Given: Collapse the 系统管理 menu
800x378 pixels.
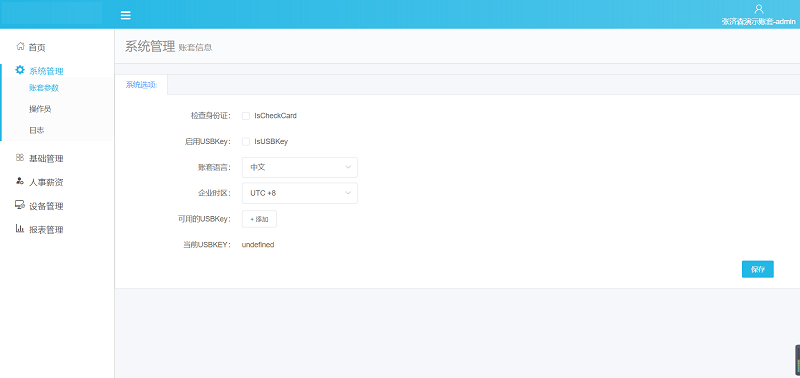Looking at the screenshot, I should [46, 71].
